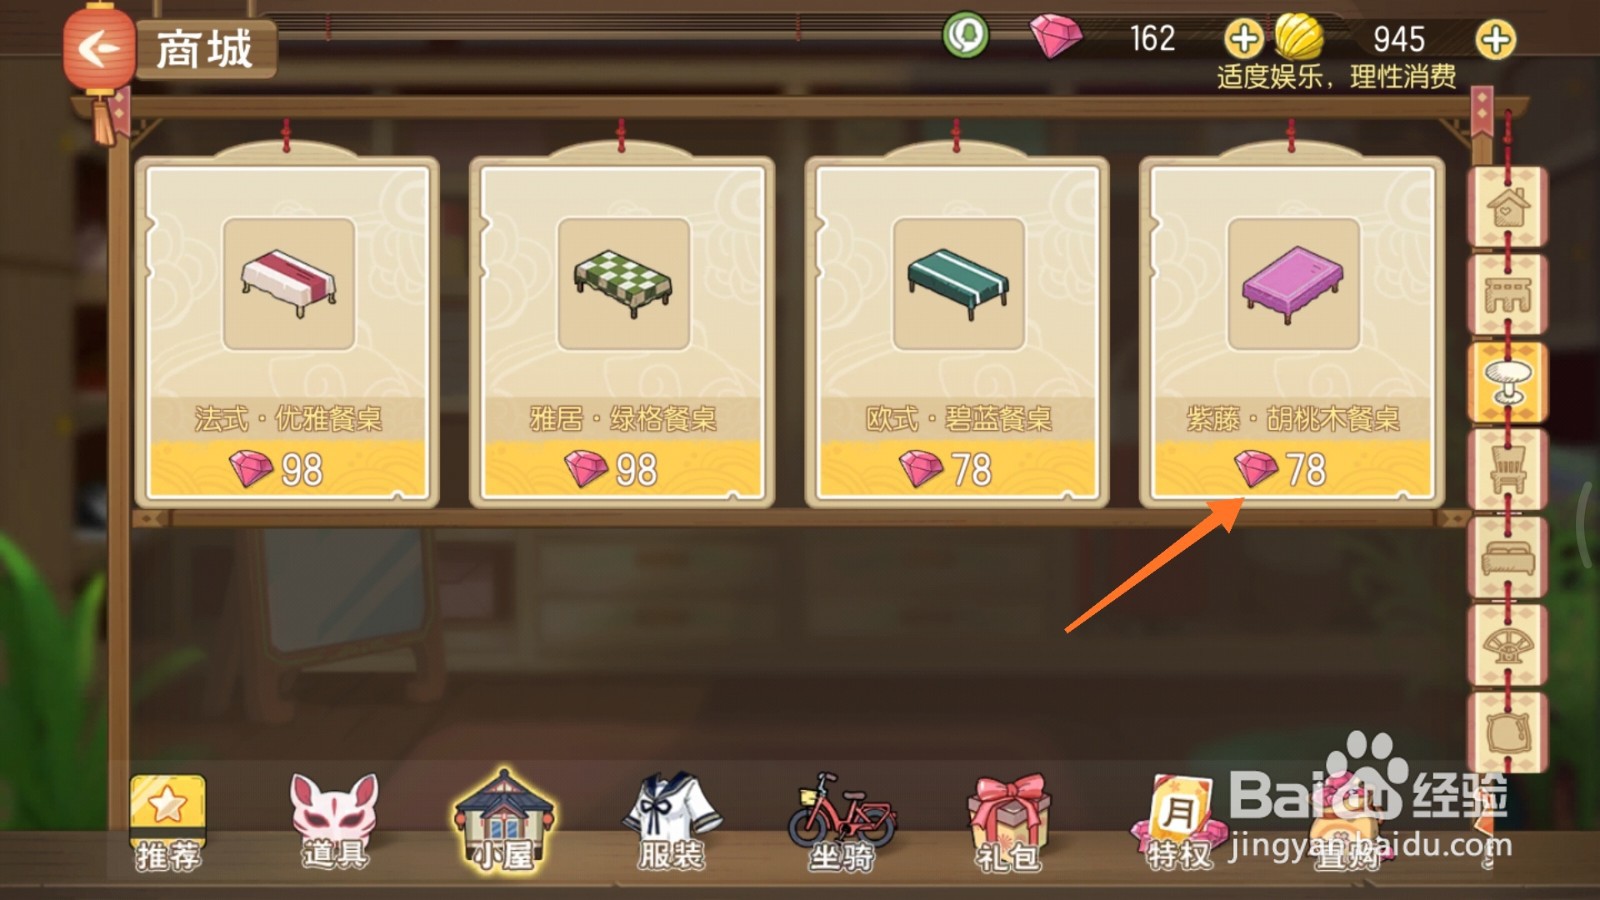The width and height of the screenshot is (1600, 900).
Task: Add more gold shells with plus icon
Action: 1495,40
